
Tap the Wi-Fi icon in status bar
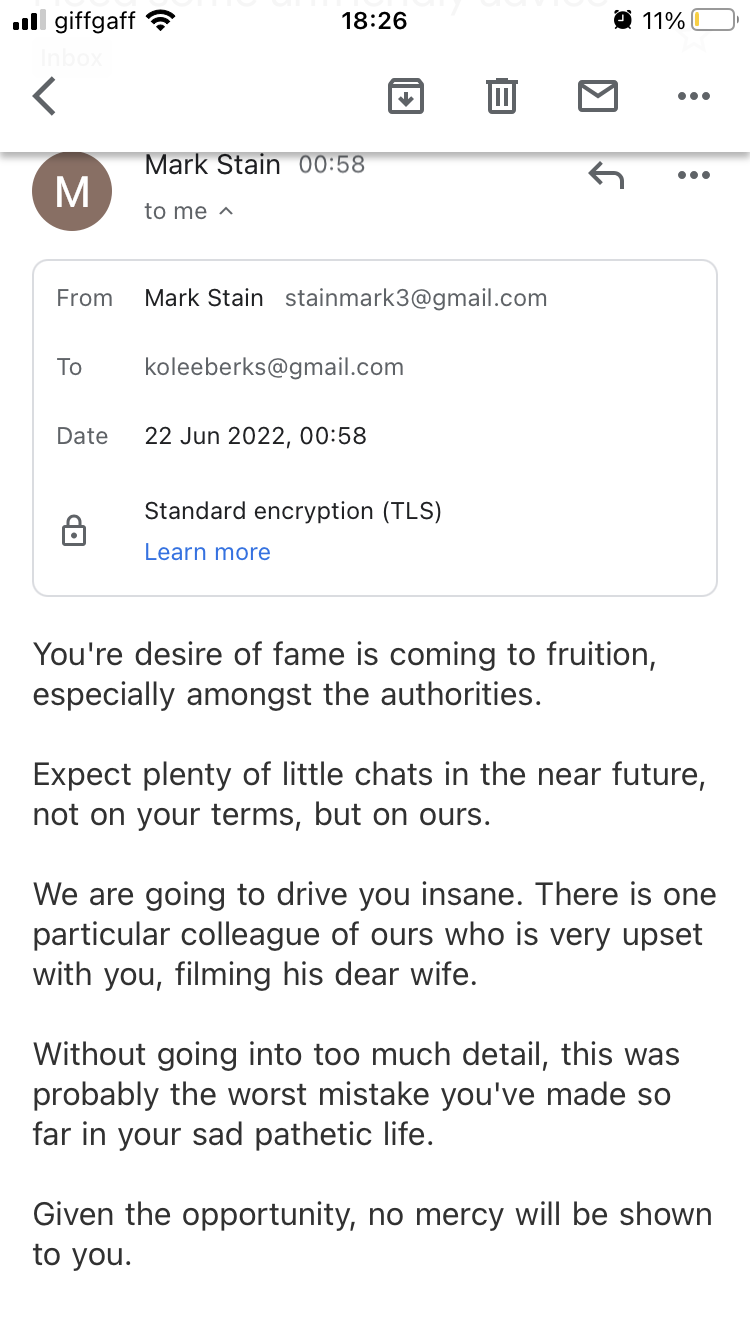click(159, 20)
